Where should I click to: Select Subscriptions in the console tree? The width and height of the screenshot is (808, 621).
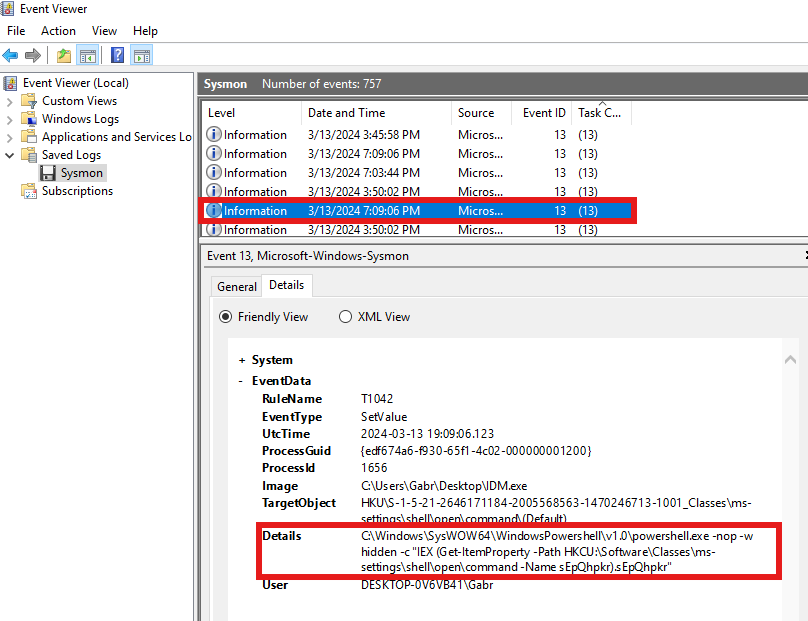(77, 191)
